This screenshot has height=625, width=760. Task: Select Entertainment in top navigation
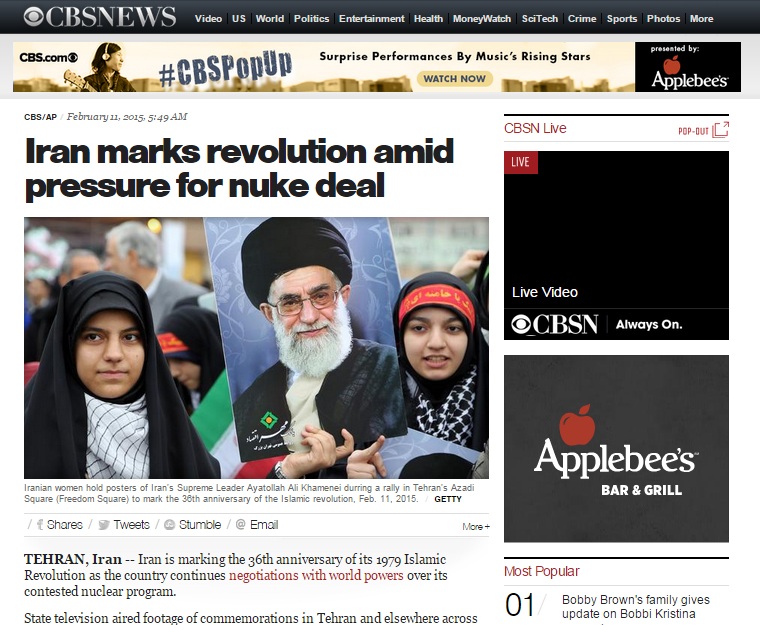point(371,18)
